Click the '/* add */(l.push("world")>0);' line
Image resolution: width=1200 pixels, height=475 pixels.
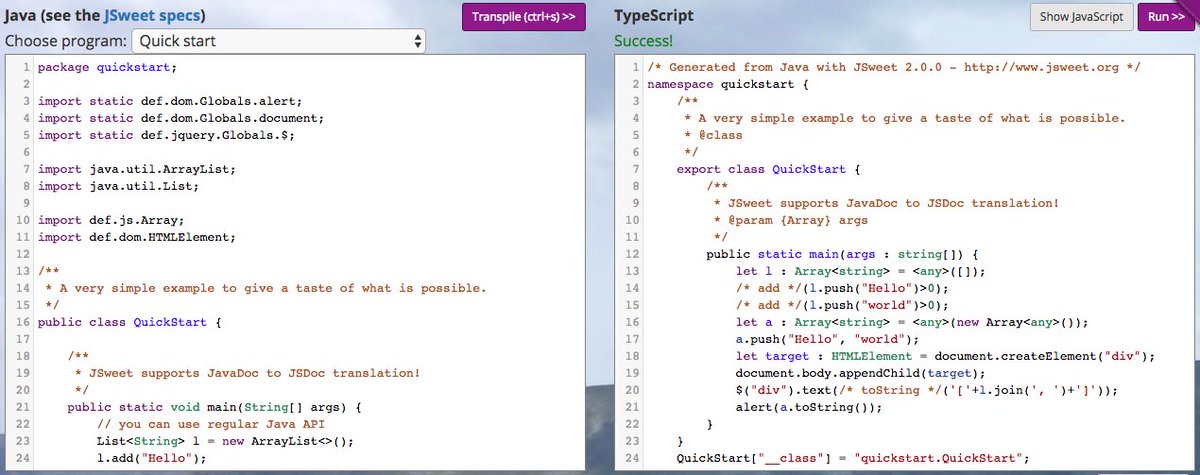[x=841, y=305]
